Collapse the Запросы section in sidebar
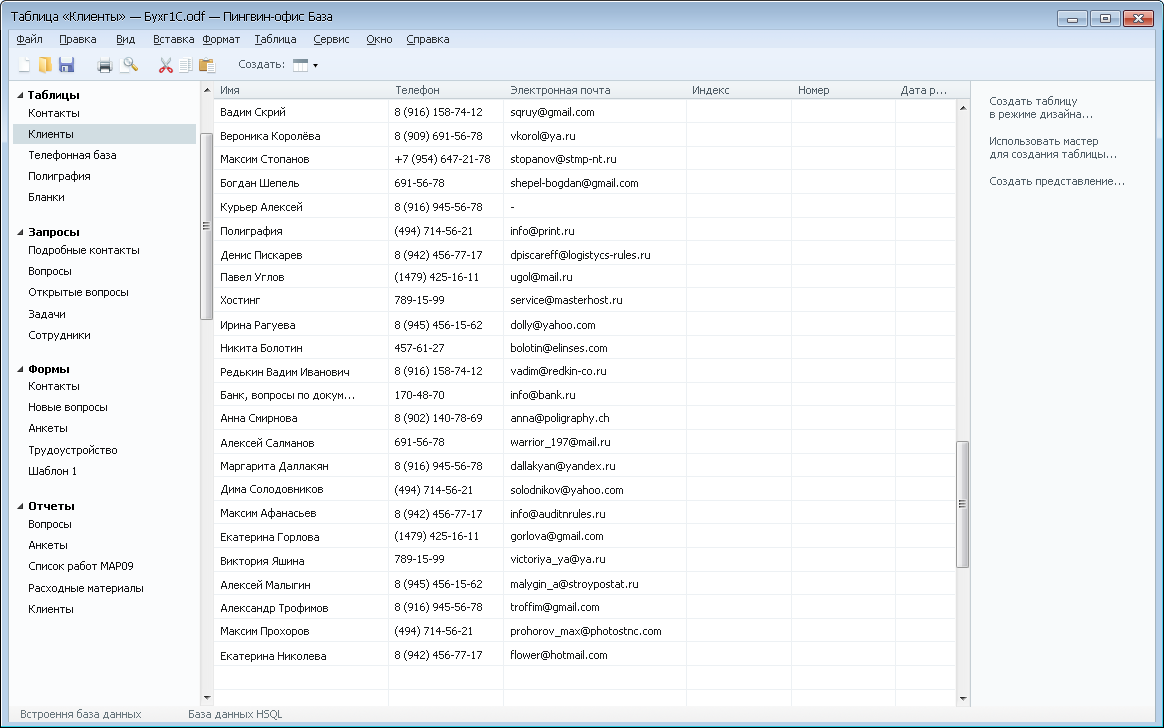This screenshot has width=1164, height=728. click(19, 232)
